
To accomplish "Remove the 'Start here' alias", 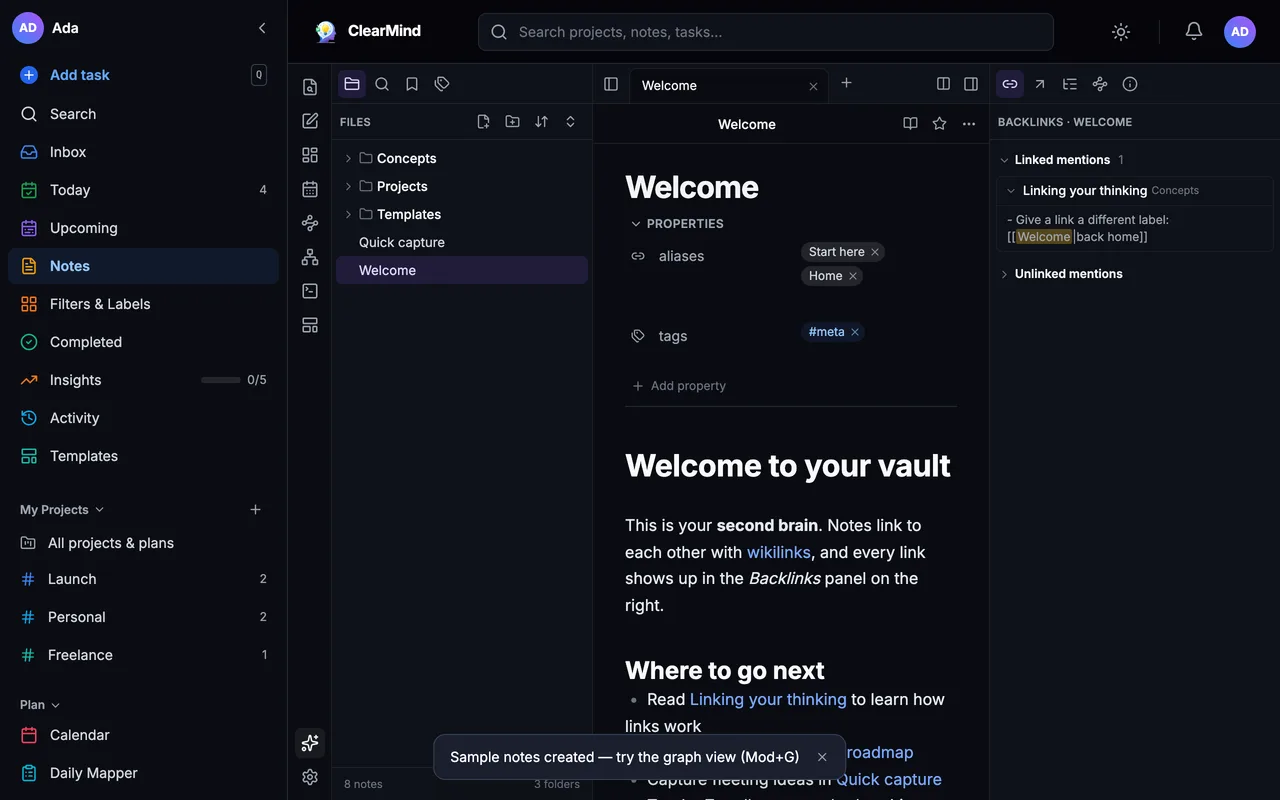I will pos(875,252).
